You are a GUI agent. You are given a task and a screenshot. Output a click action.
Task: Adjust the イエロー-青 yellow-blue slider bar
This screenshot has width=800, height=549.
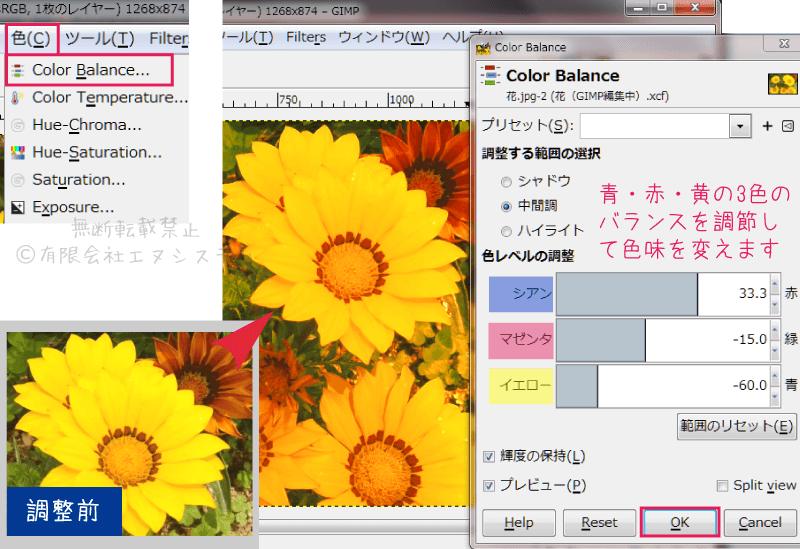click(x=662, y=386)
